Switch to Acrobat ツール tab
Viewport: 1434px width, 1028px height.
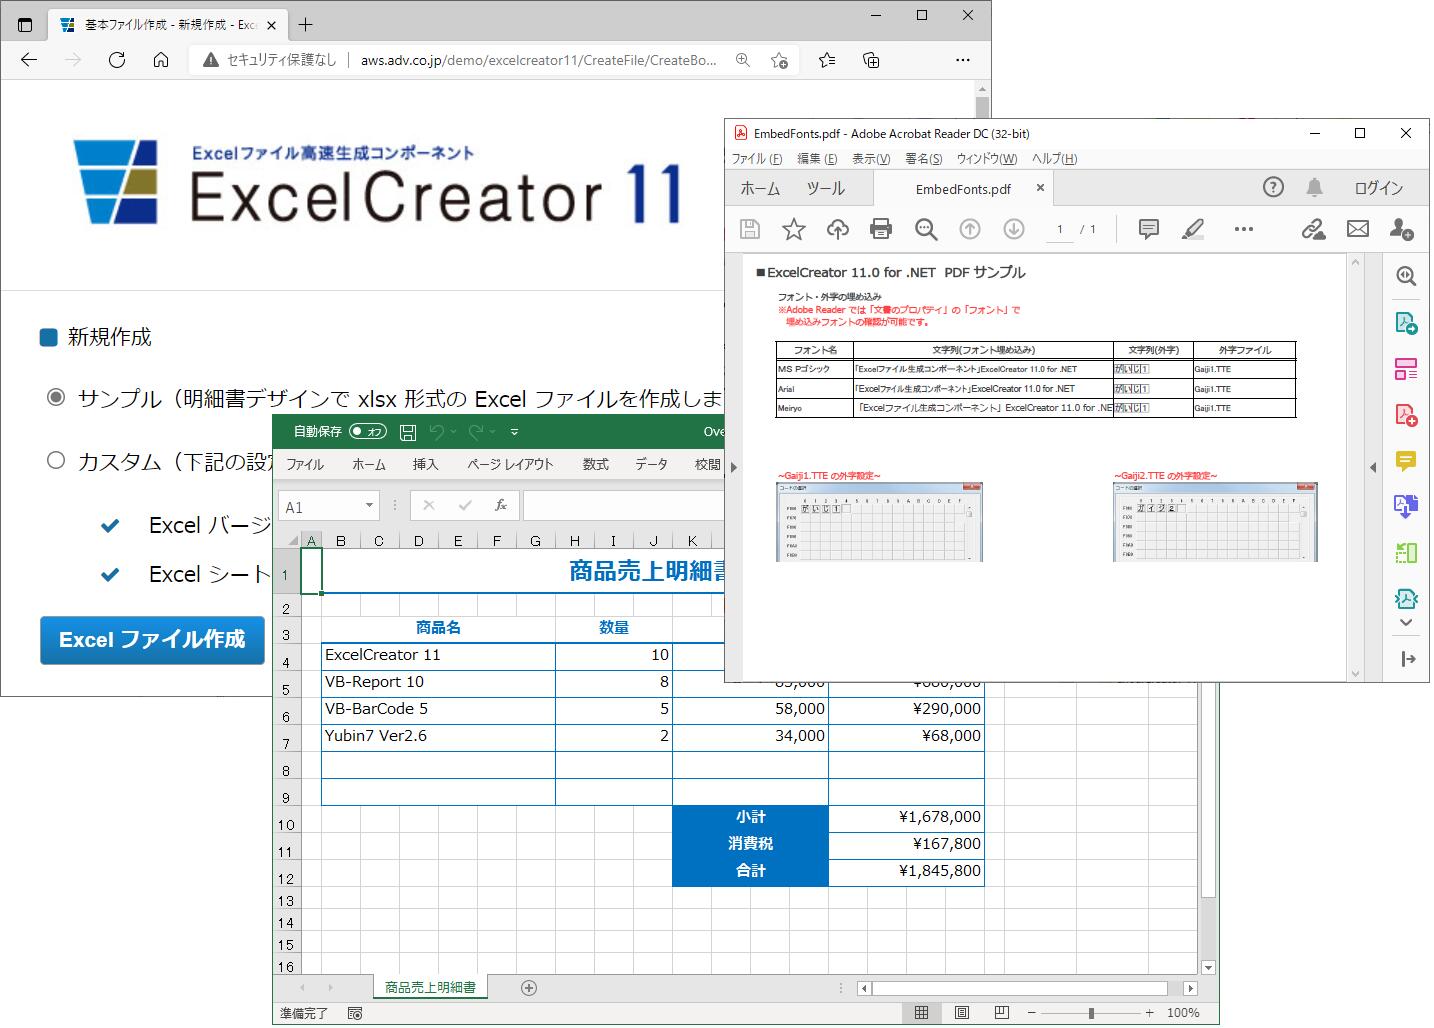825,188
